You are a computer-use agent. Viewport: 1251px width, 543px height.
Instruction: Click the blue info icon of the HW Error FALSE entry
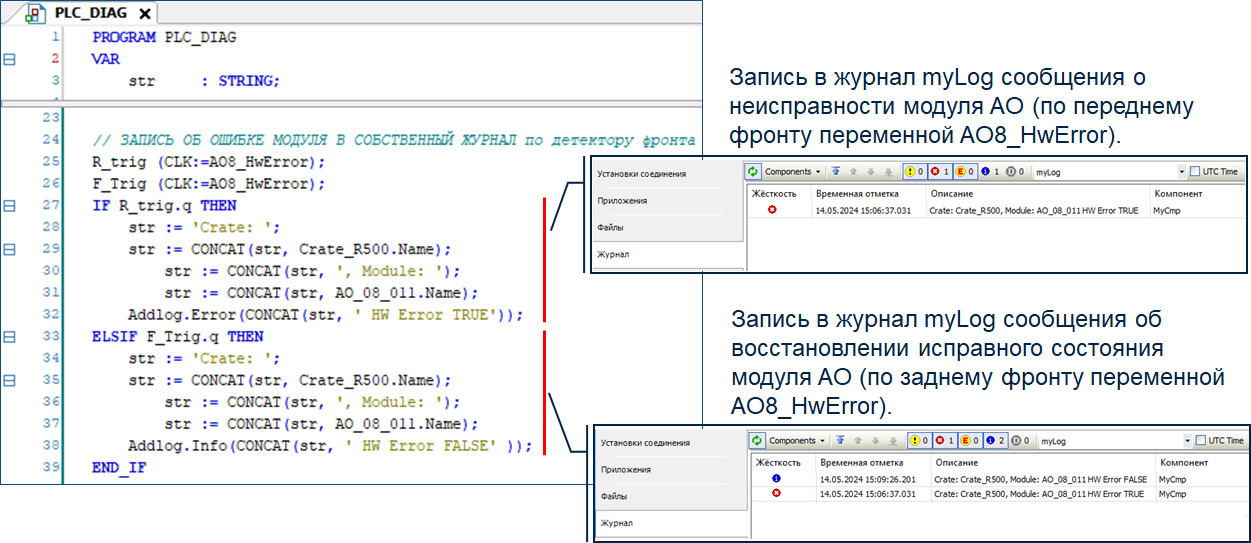pos(776,479)
